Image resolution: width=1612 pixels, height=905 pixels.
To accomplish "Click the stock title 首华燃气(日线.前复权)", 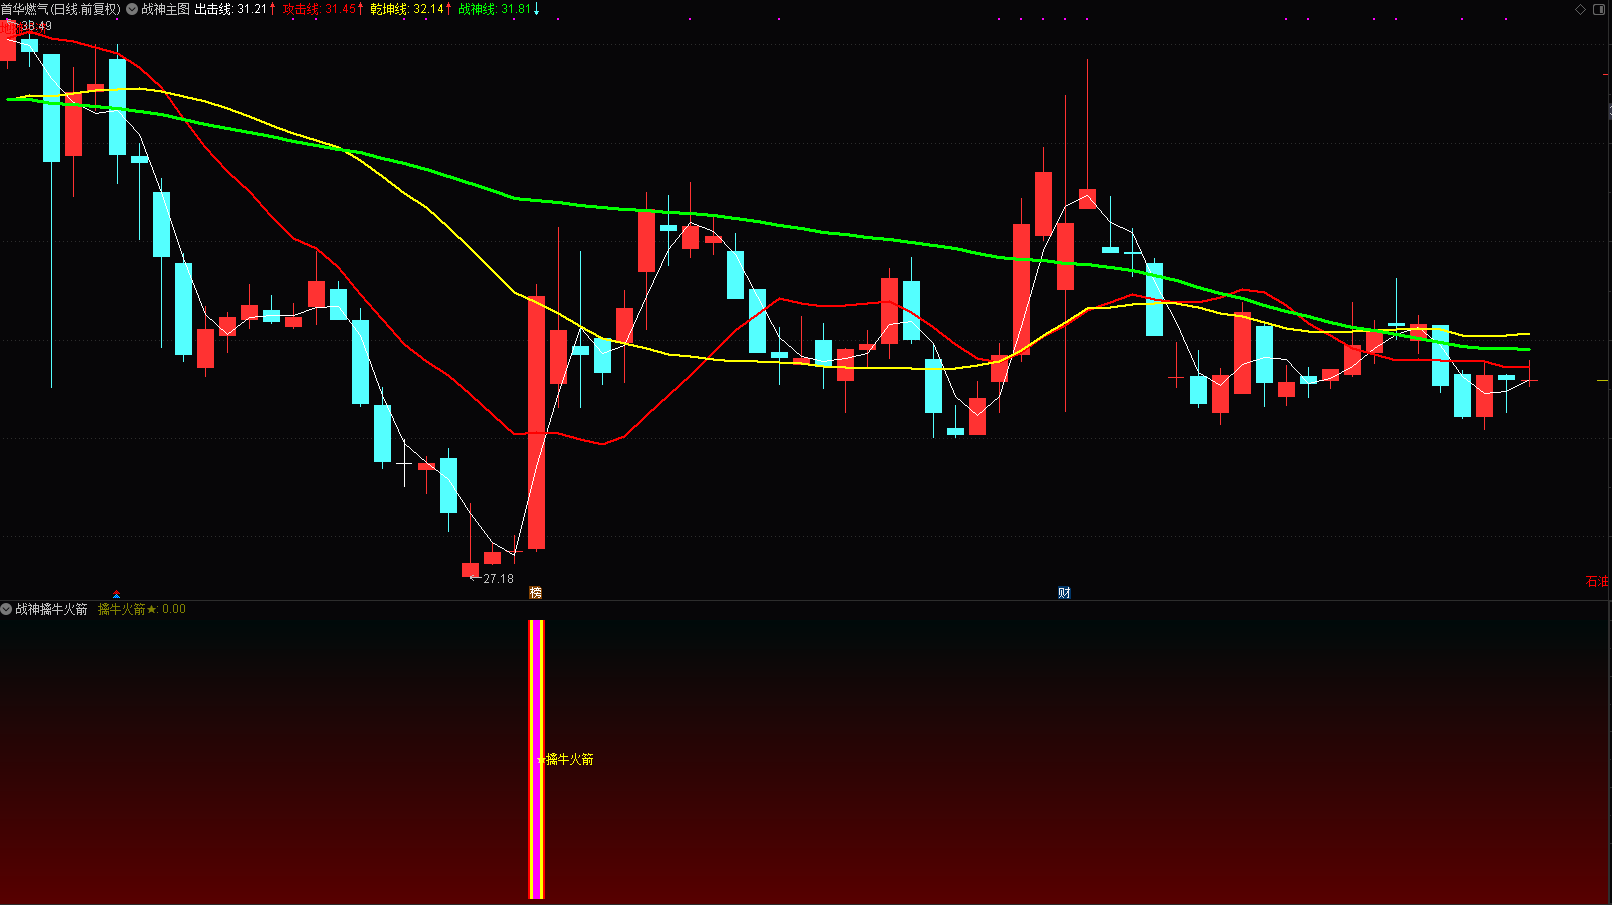I will (x=61, y=9).
